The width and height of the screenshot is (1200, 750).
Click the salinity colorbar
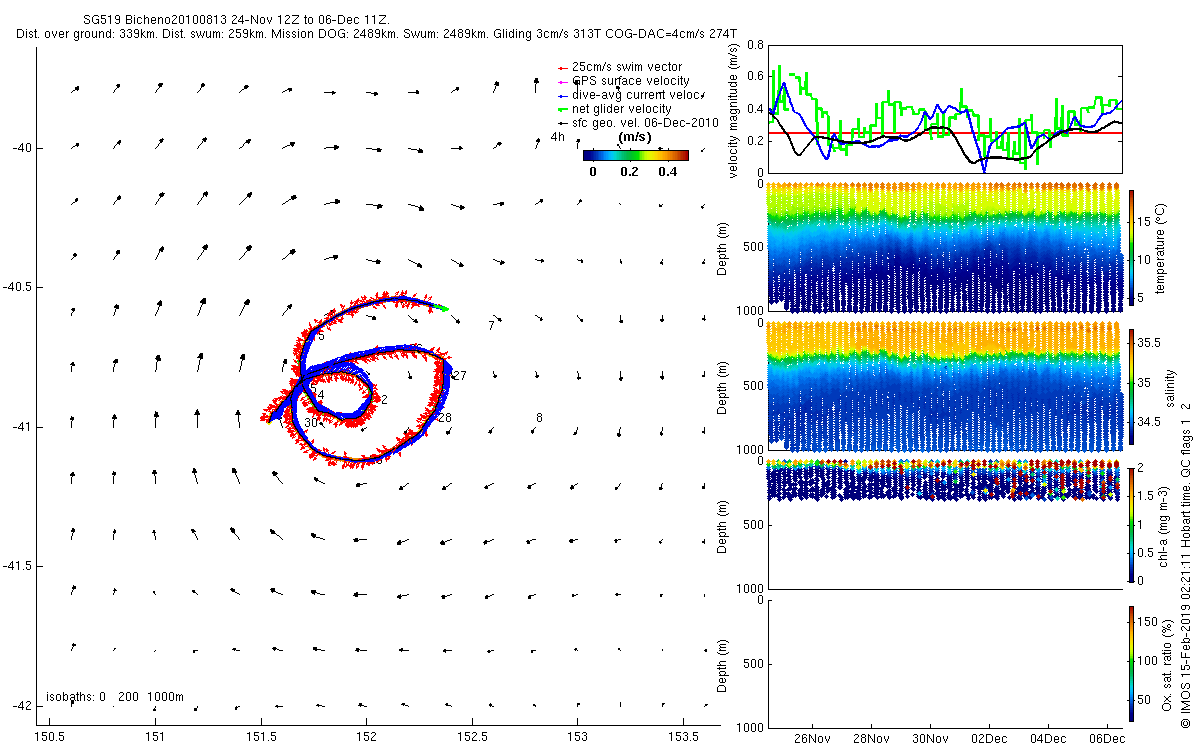click(x=1131, y=385)
